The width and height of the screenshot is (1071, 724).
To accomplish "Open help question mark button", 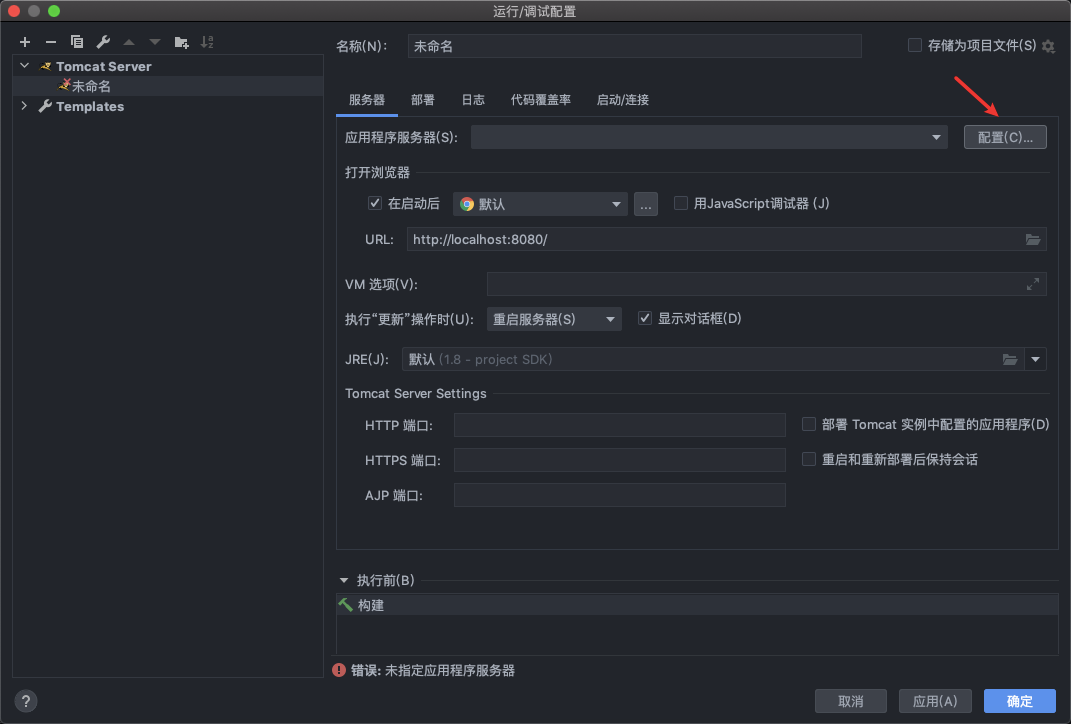I will [26, 701].
